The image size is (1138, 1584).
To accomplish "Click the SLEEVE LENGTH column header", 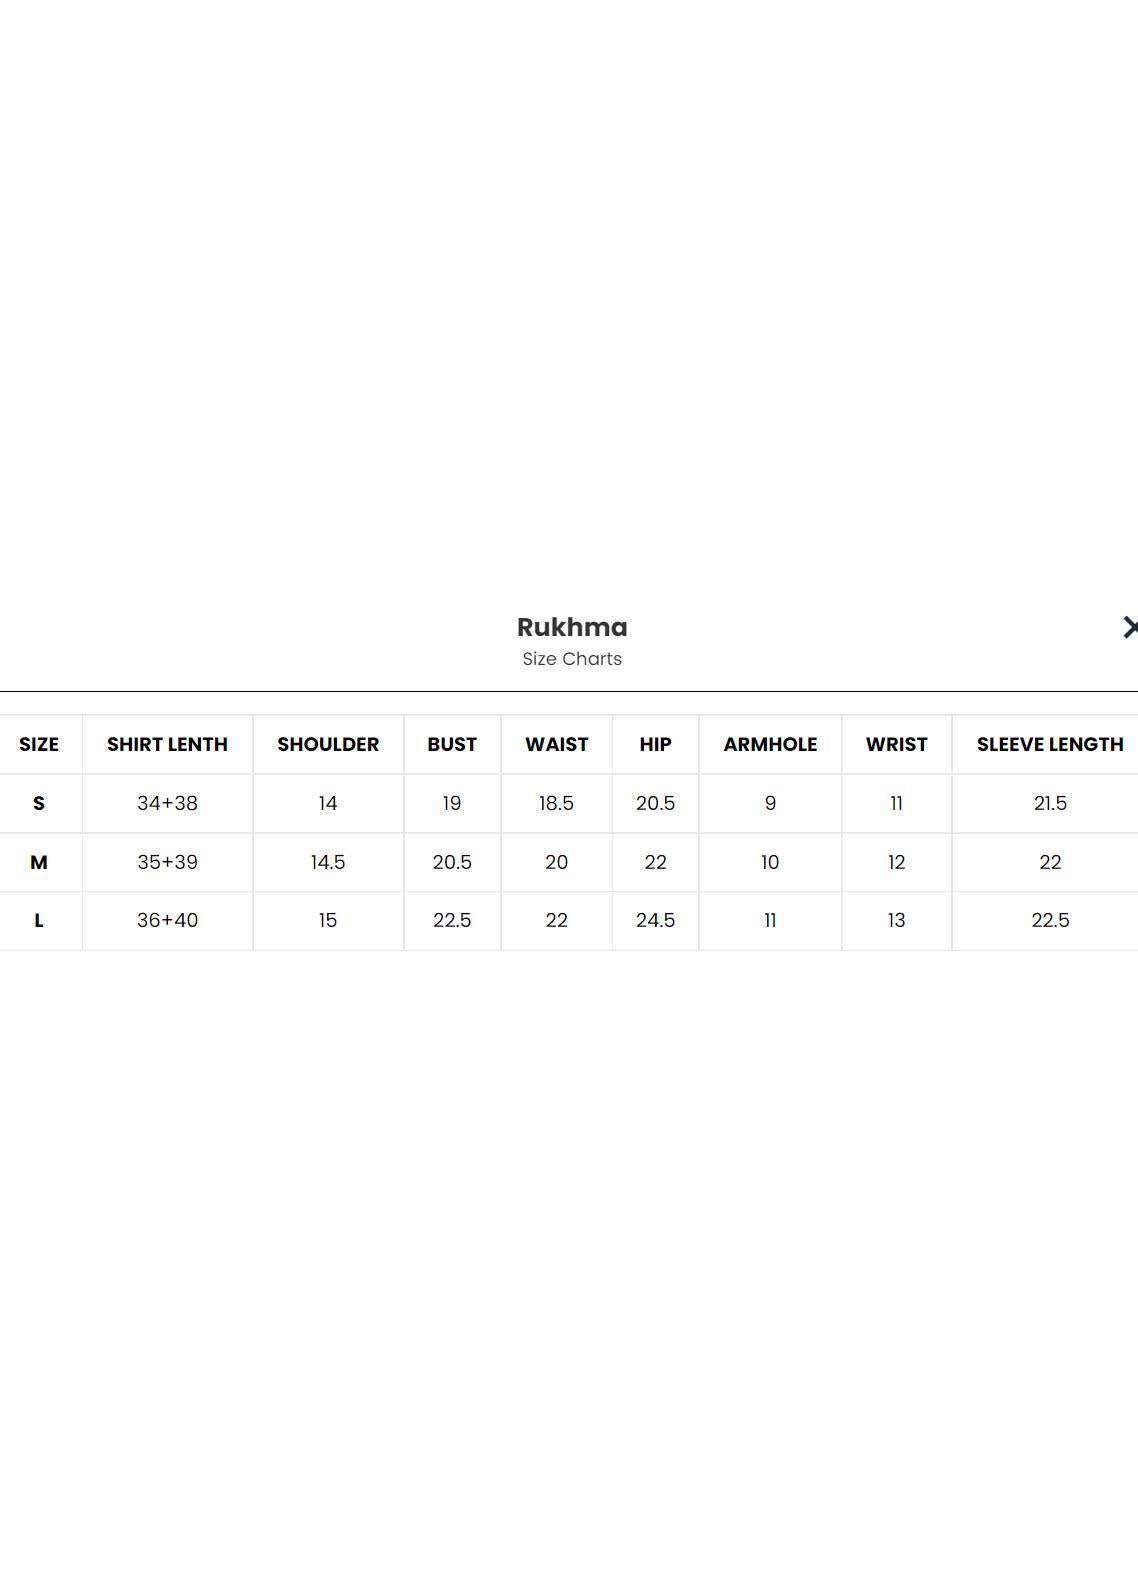I will point(1050,744).
